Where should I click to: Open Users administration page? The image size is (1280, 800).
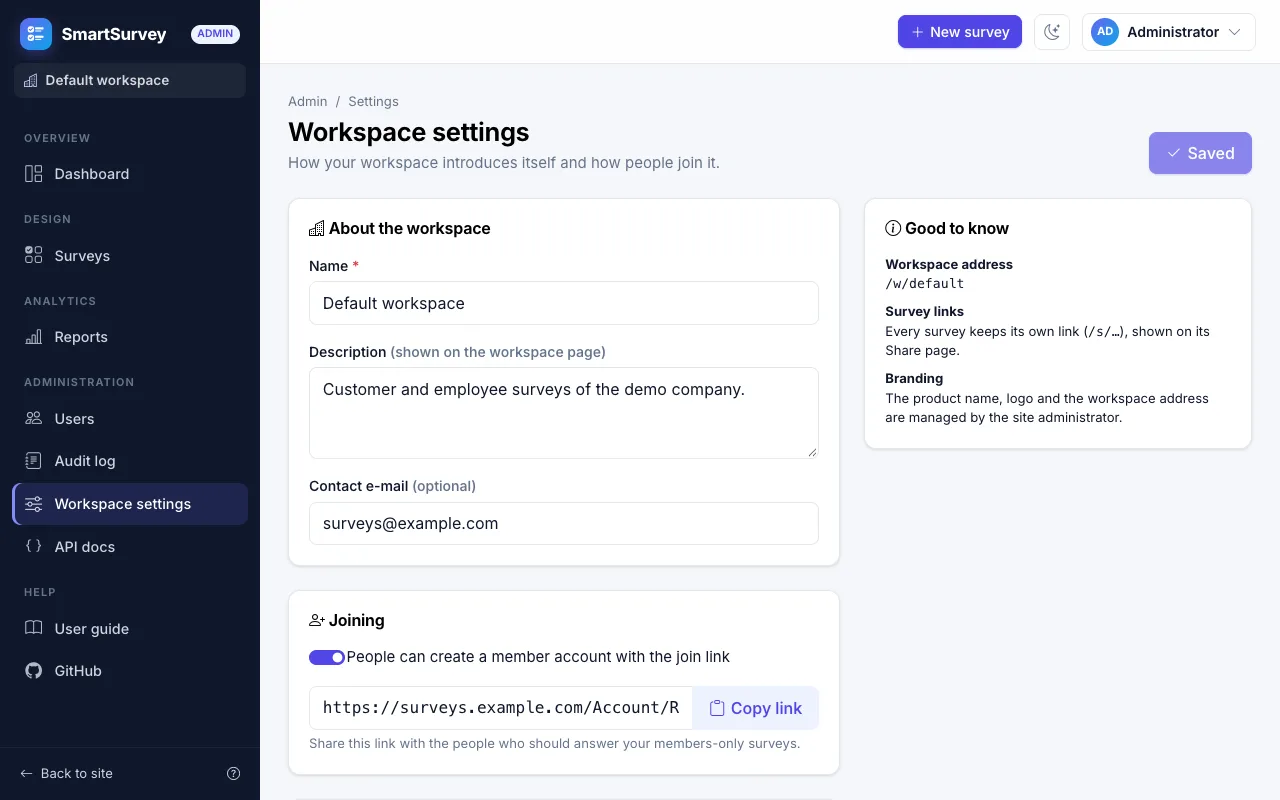130,419
